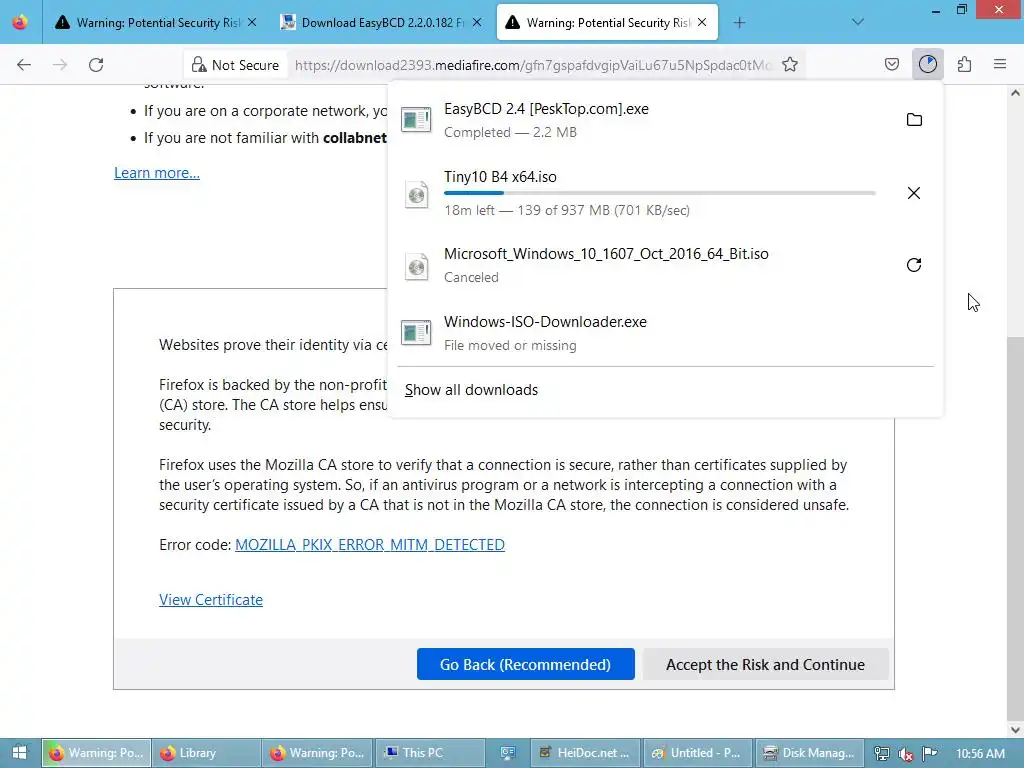
Task: Click Accept the Risk and Continue
Action: (765, 664)
